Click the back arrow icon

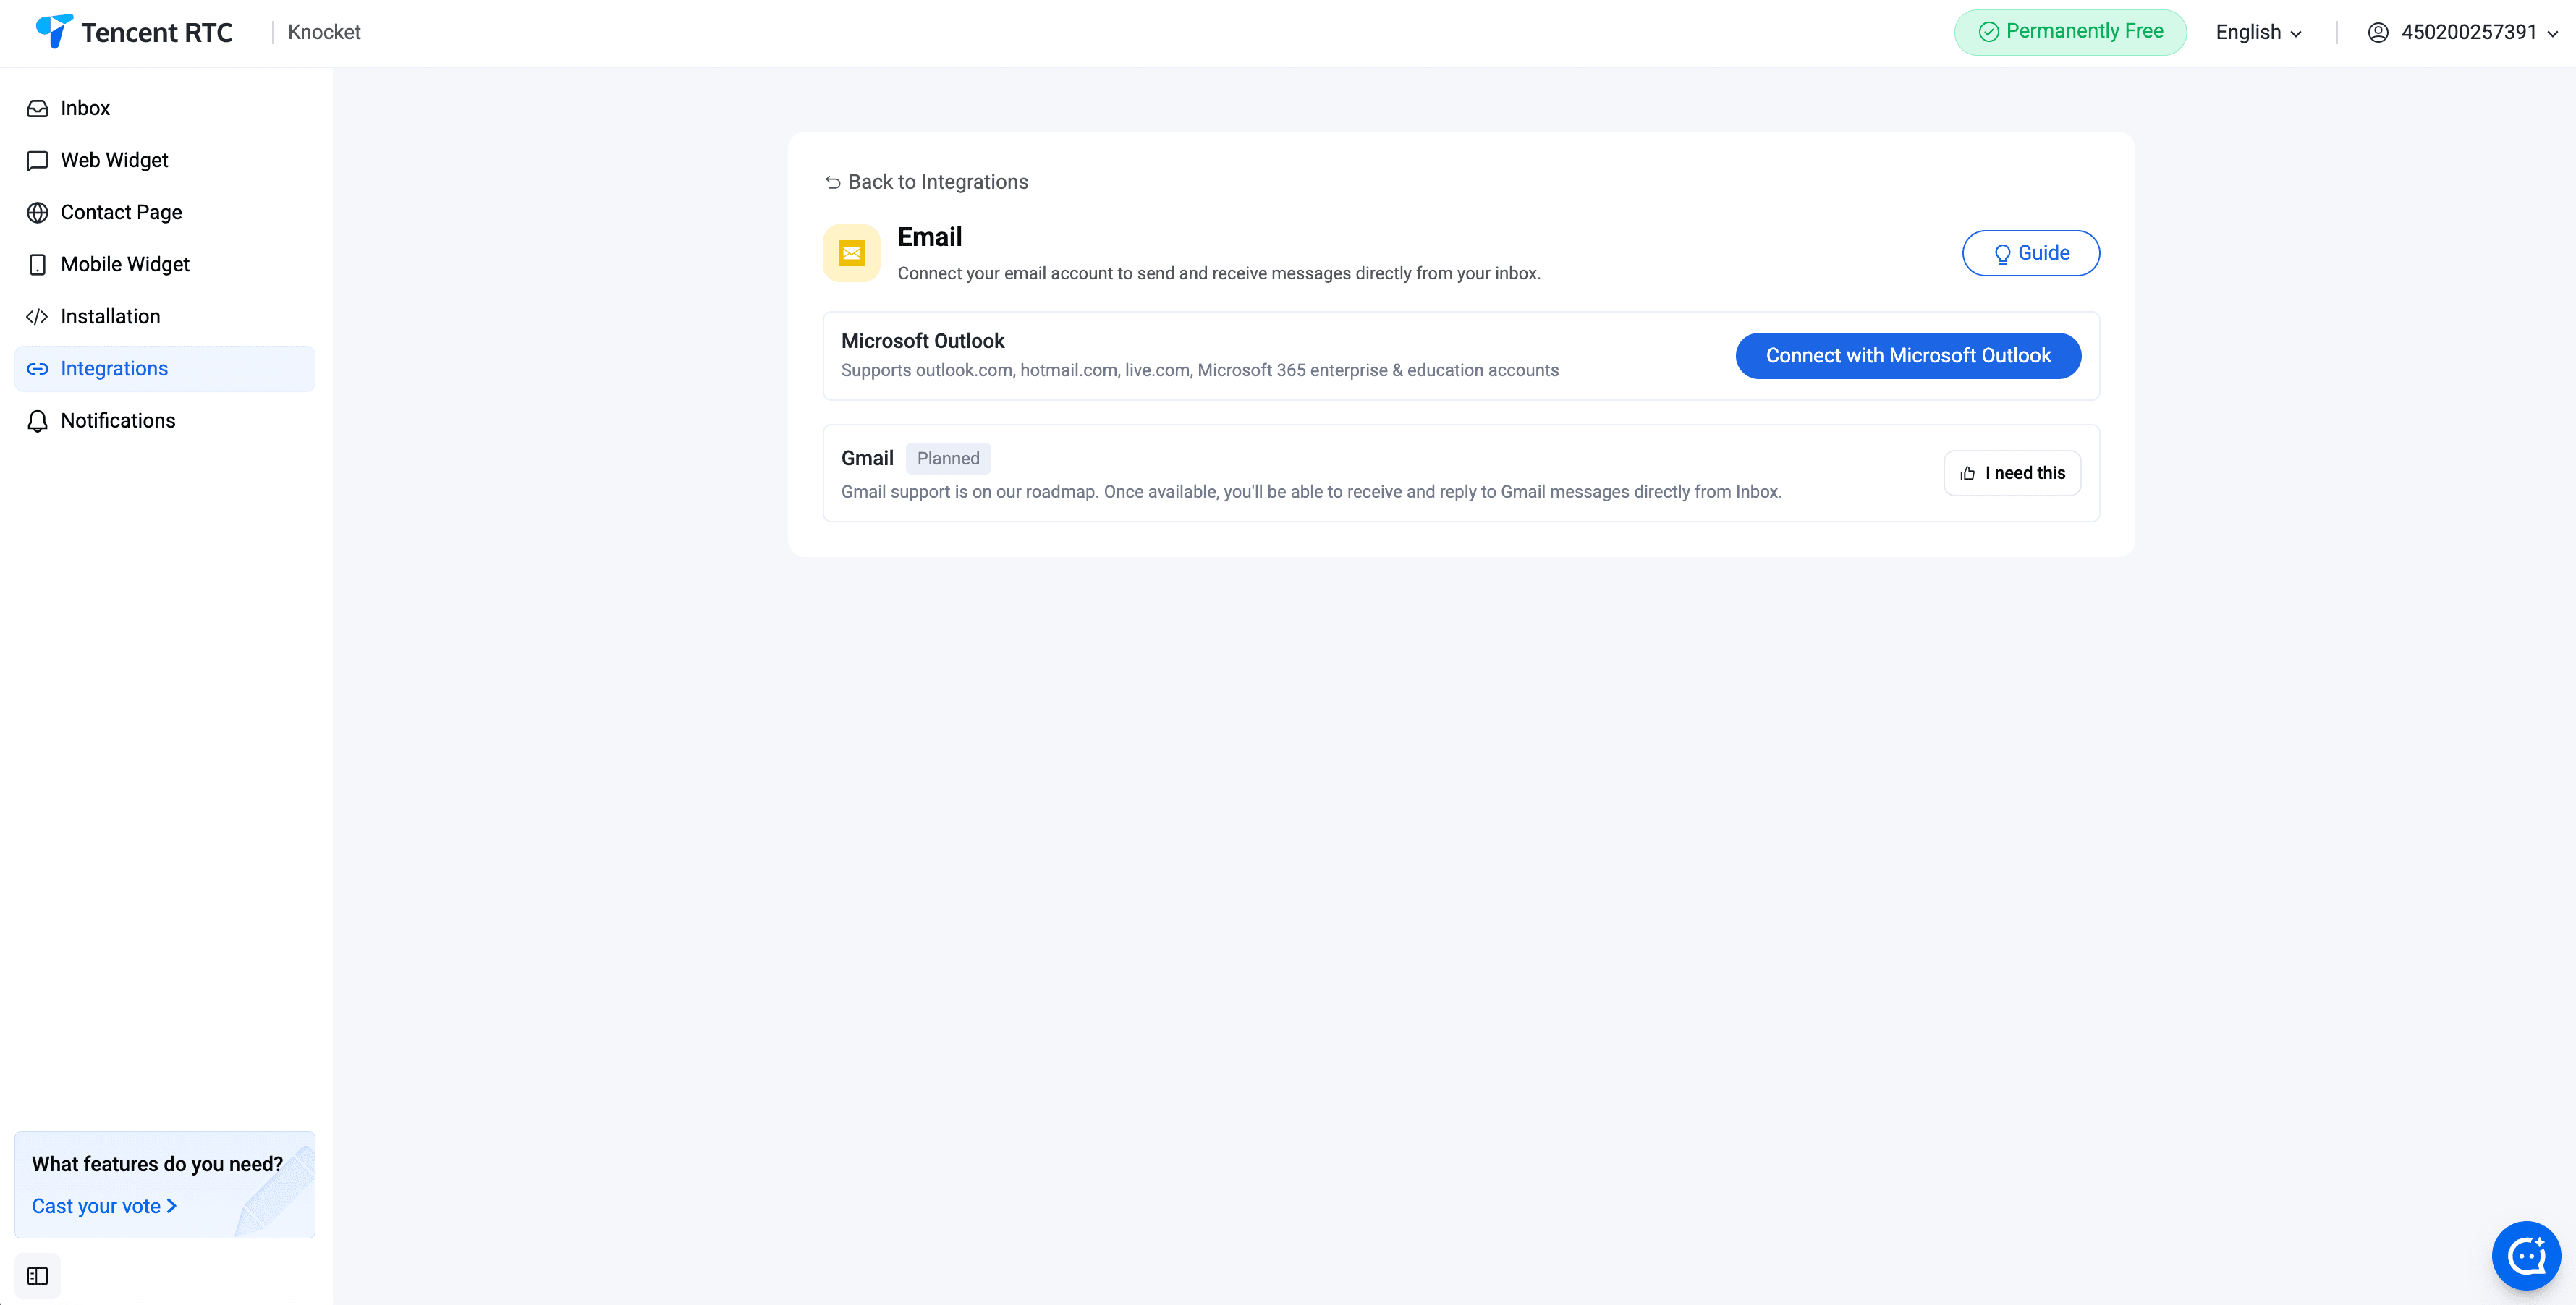832,182
